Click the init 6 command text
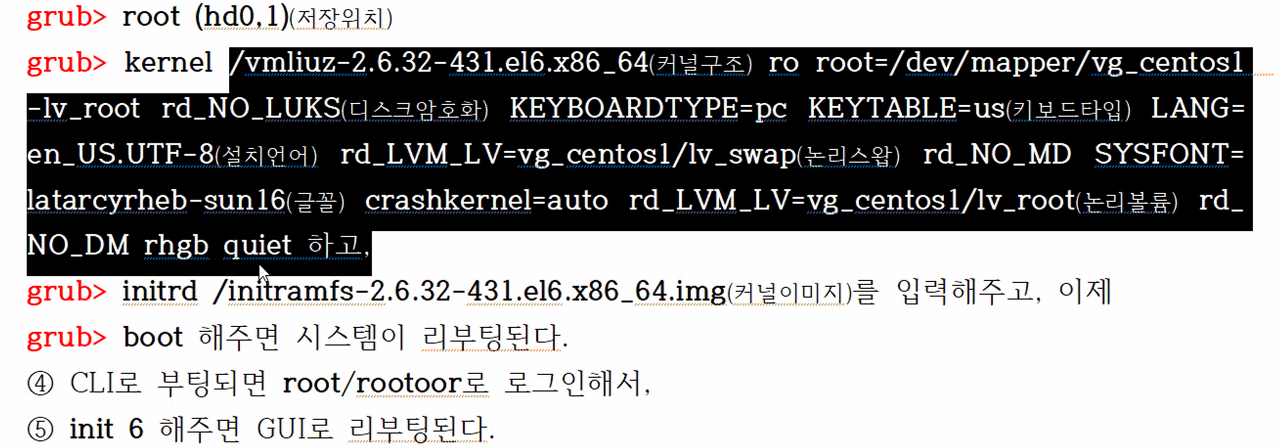This screenshot has height=448, width=1280. tap(108, 430)
